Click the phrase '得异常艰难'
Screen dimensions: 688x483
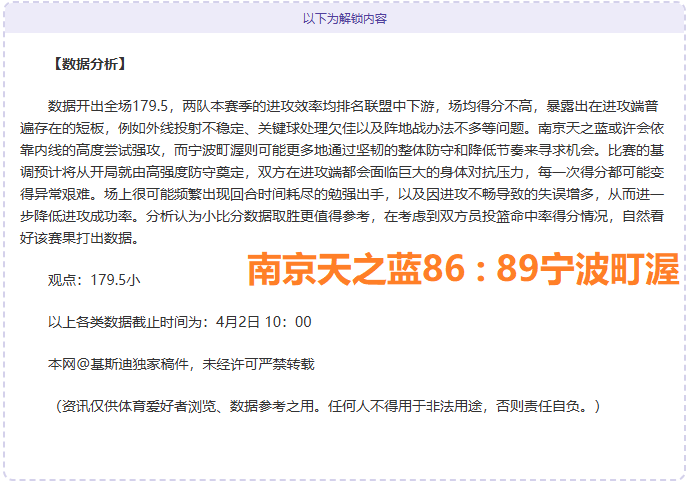pos(70,172)
